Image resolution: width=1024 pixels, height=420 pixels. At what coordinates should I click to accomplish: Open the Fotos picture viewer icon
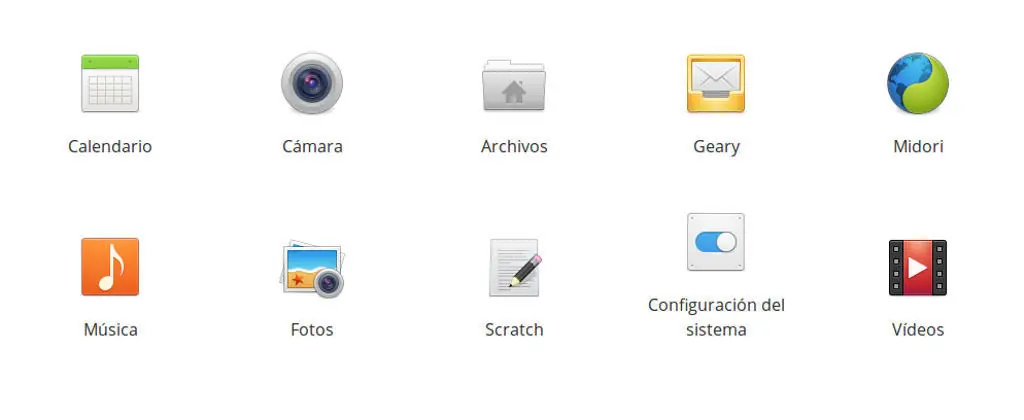point(312,269)
